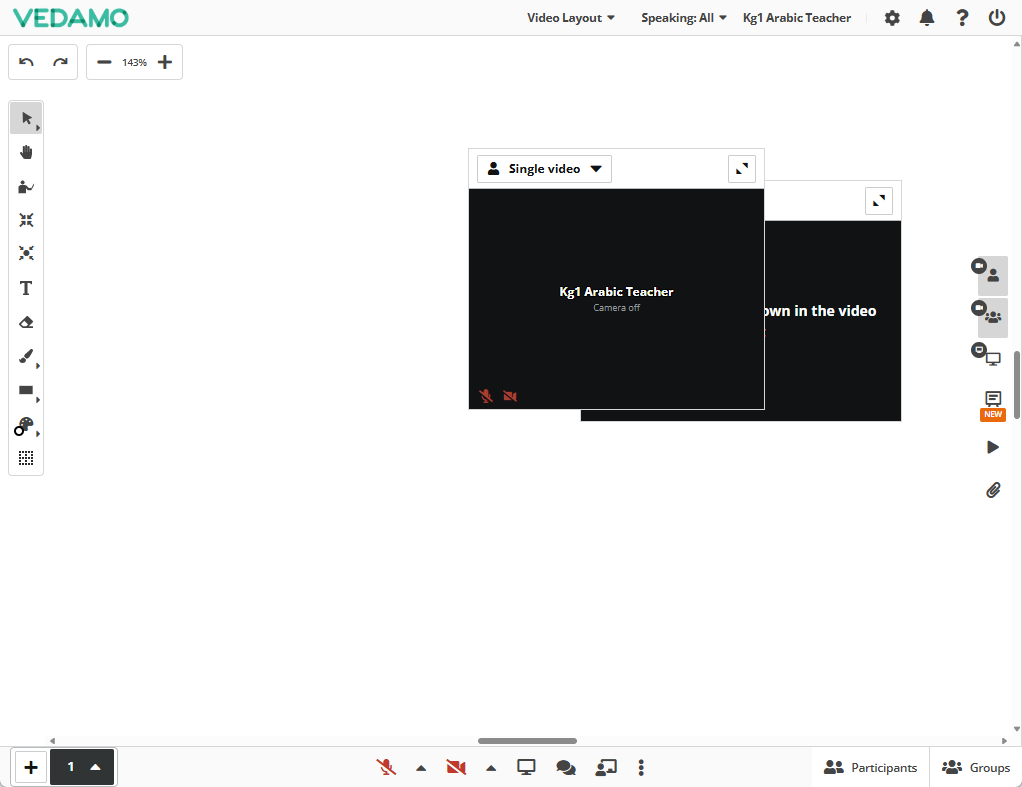Open the chat bubbles icon
The height and width of the screenshot is (787, 1022).
(x=566, y=767)
